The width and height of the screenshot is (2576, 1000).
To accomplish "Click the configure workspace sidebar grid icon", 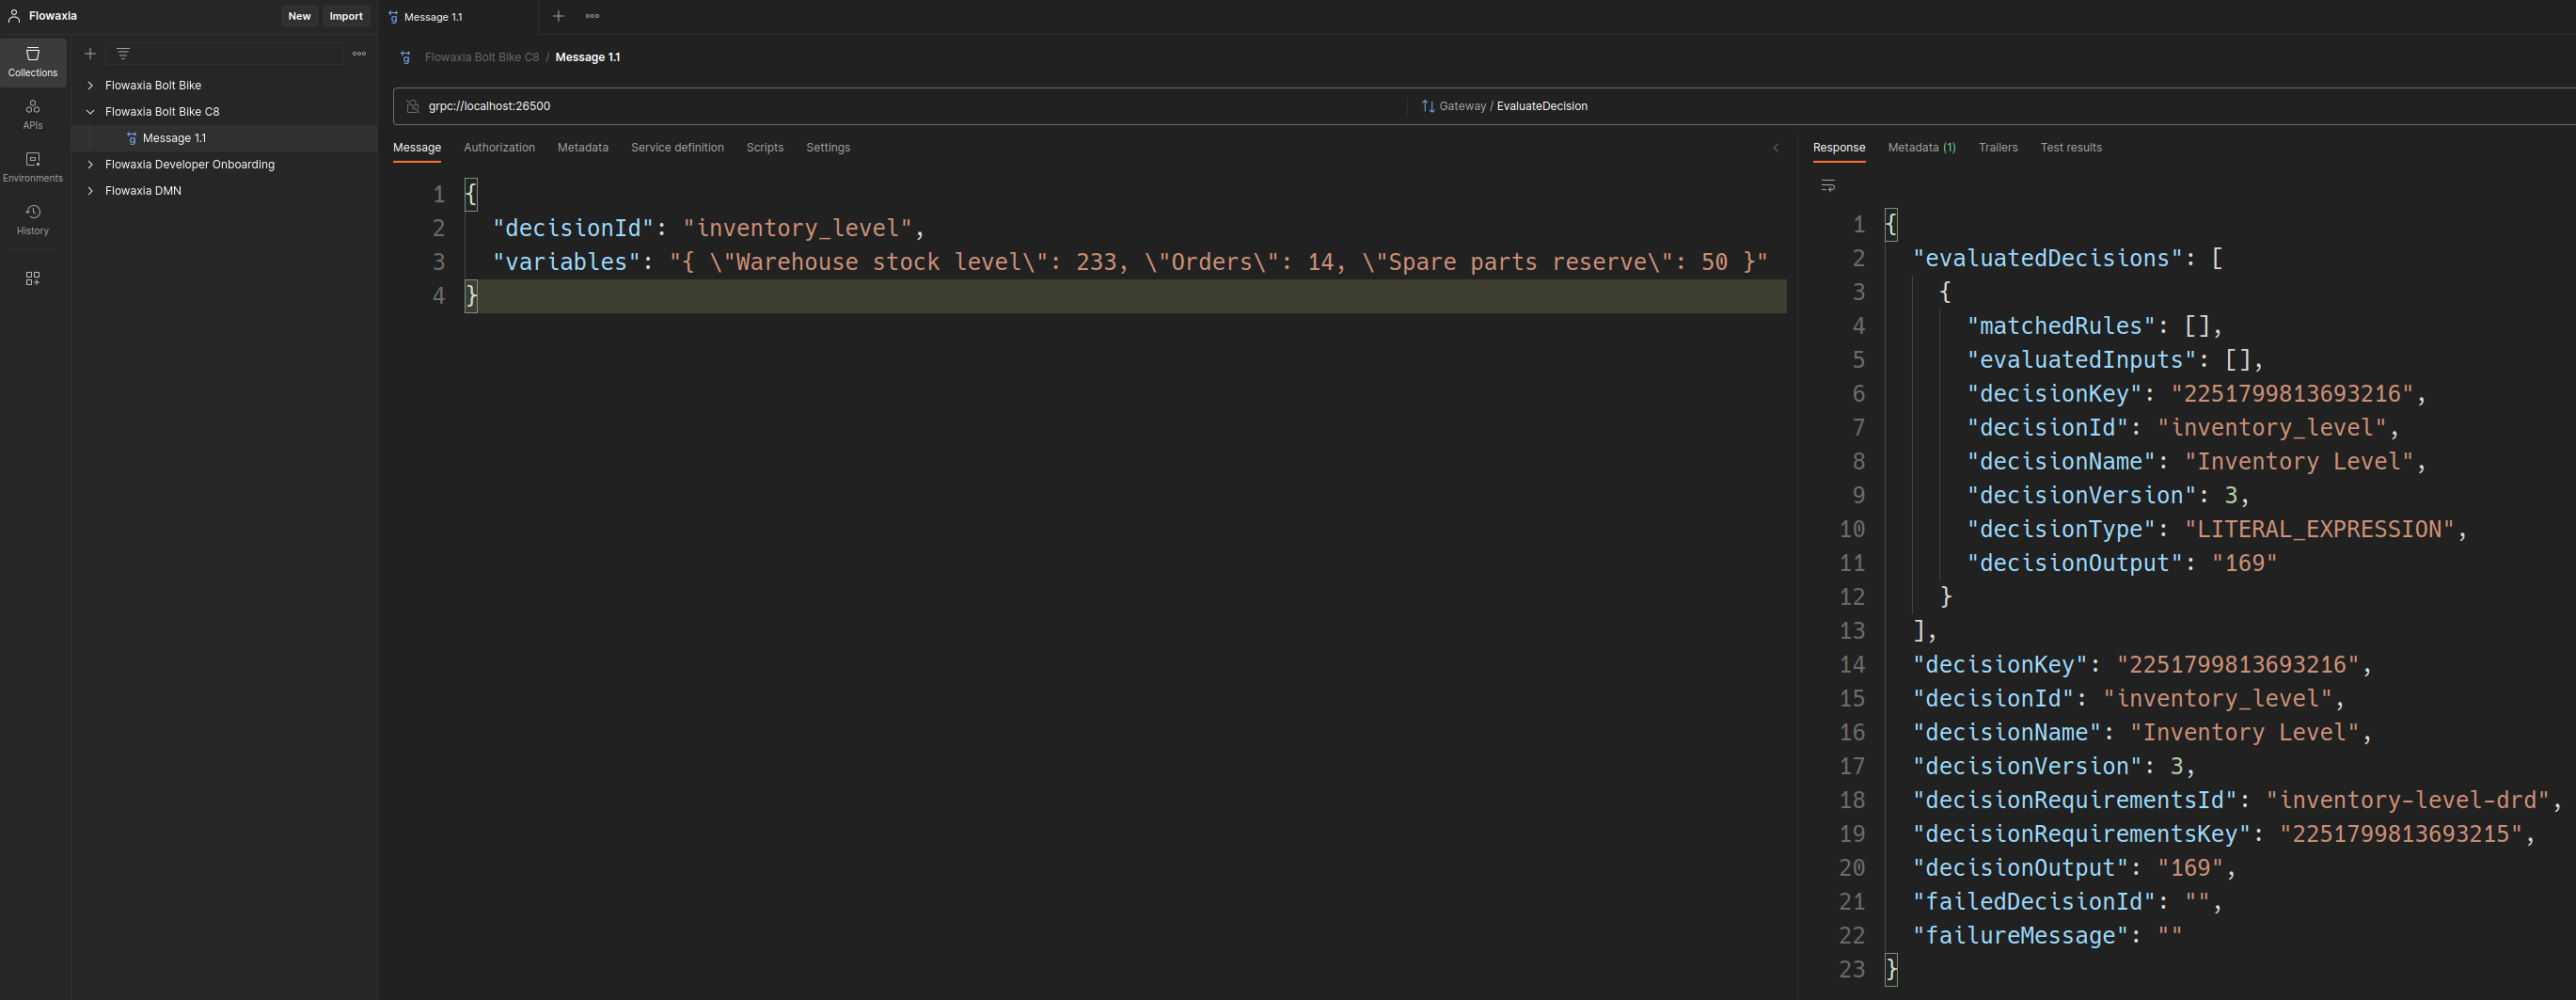I will (x=33, y=278).
